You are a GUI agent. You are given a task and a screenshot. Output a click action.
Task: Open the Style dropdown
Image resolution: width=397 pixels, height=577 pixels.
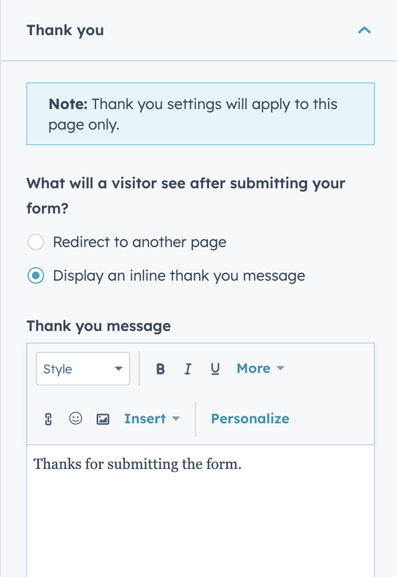click(83, 369)
